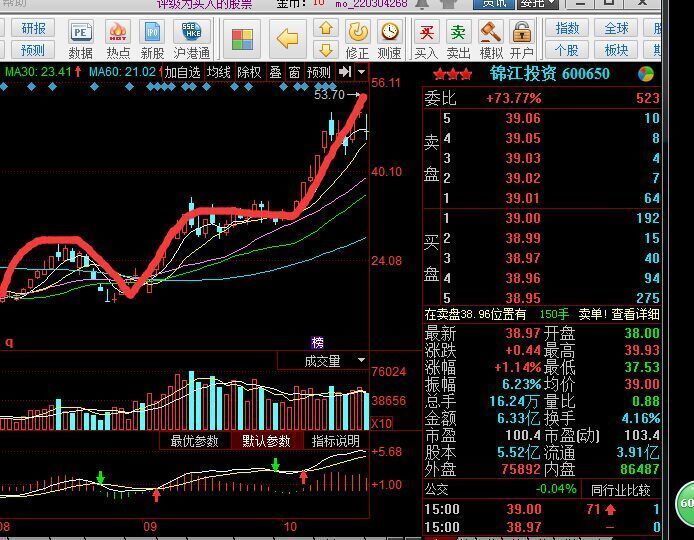Select the 默认参数 (Default parameters) tab
Image resolution: width=694 pixels, height=540 pixels.
point(266,441)
